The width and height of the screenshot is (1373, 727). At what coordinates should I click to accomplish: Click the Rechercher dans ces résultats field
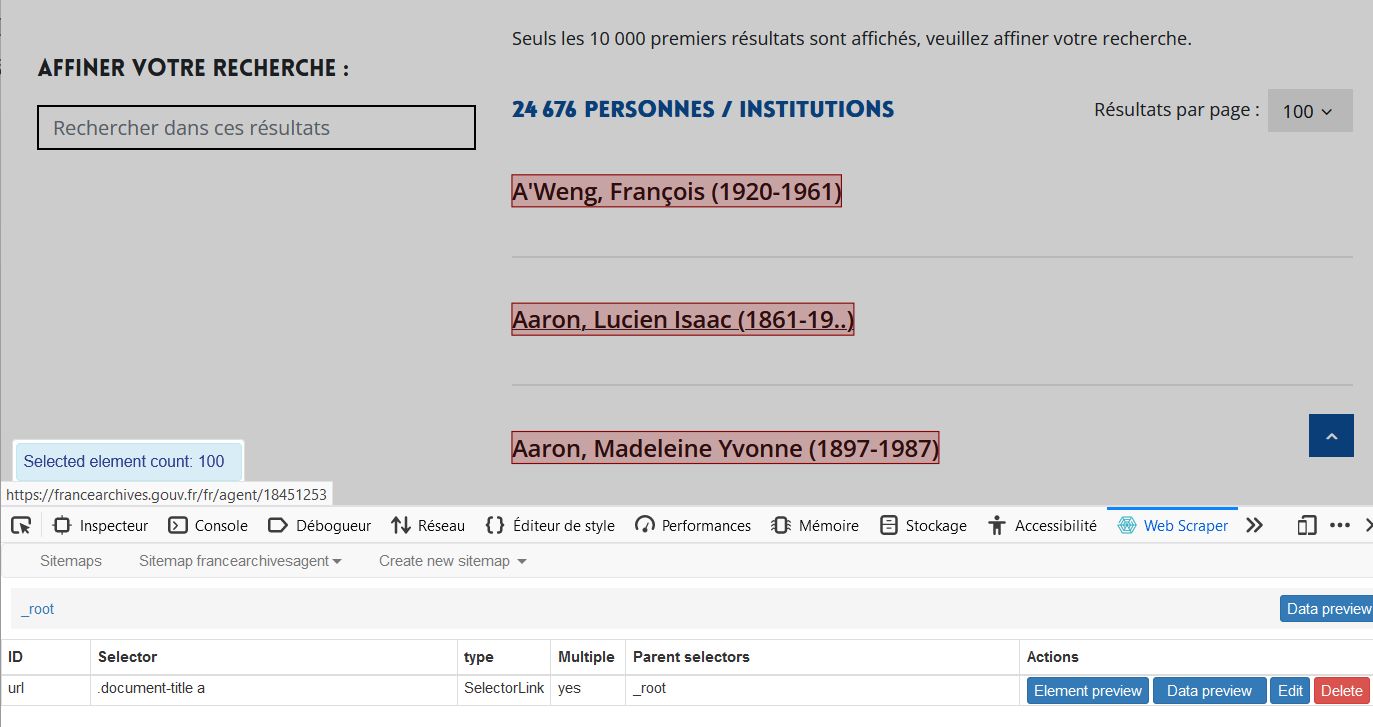tap(256, 128)
